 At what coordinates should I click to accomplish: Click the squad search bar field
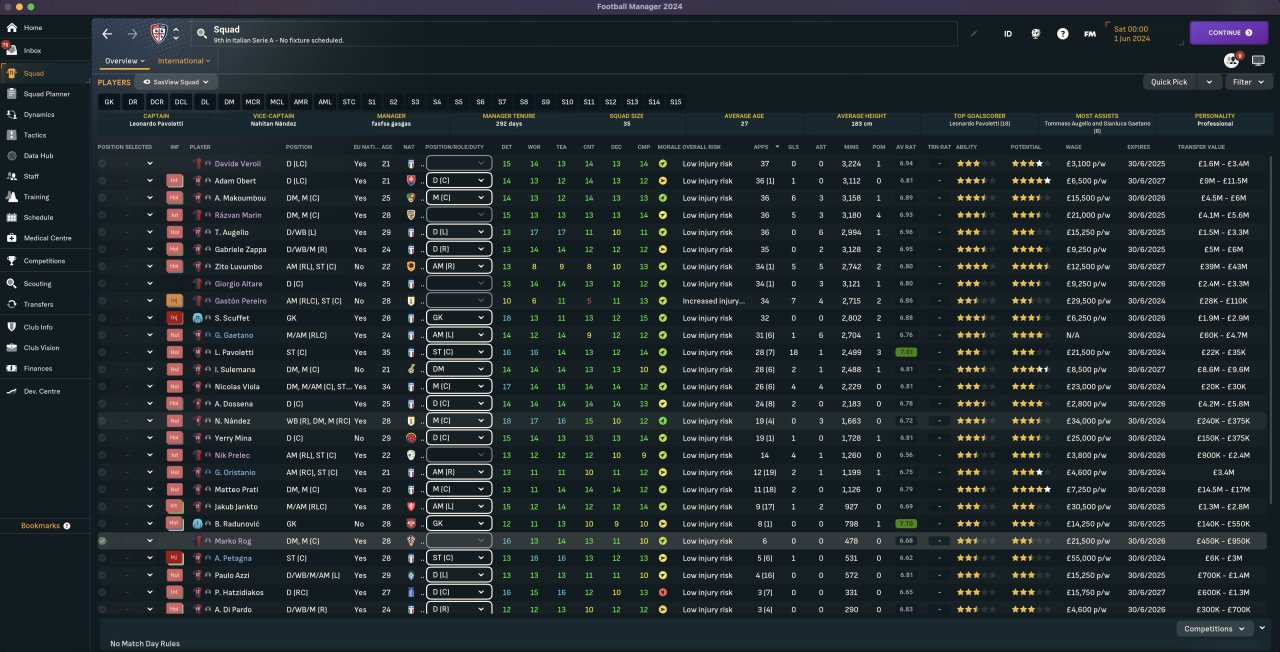pos(575,34)
